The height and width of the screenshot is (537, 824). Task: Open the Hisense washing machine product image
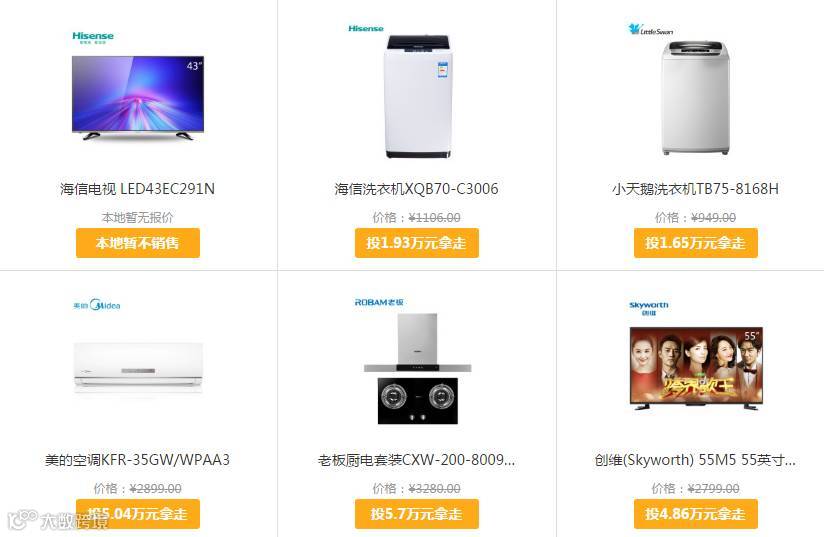point(418,97)
